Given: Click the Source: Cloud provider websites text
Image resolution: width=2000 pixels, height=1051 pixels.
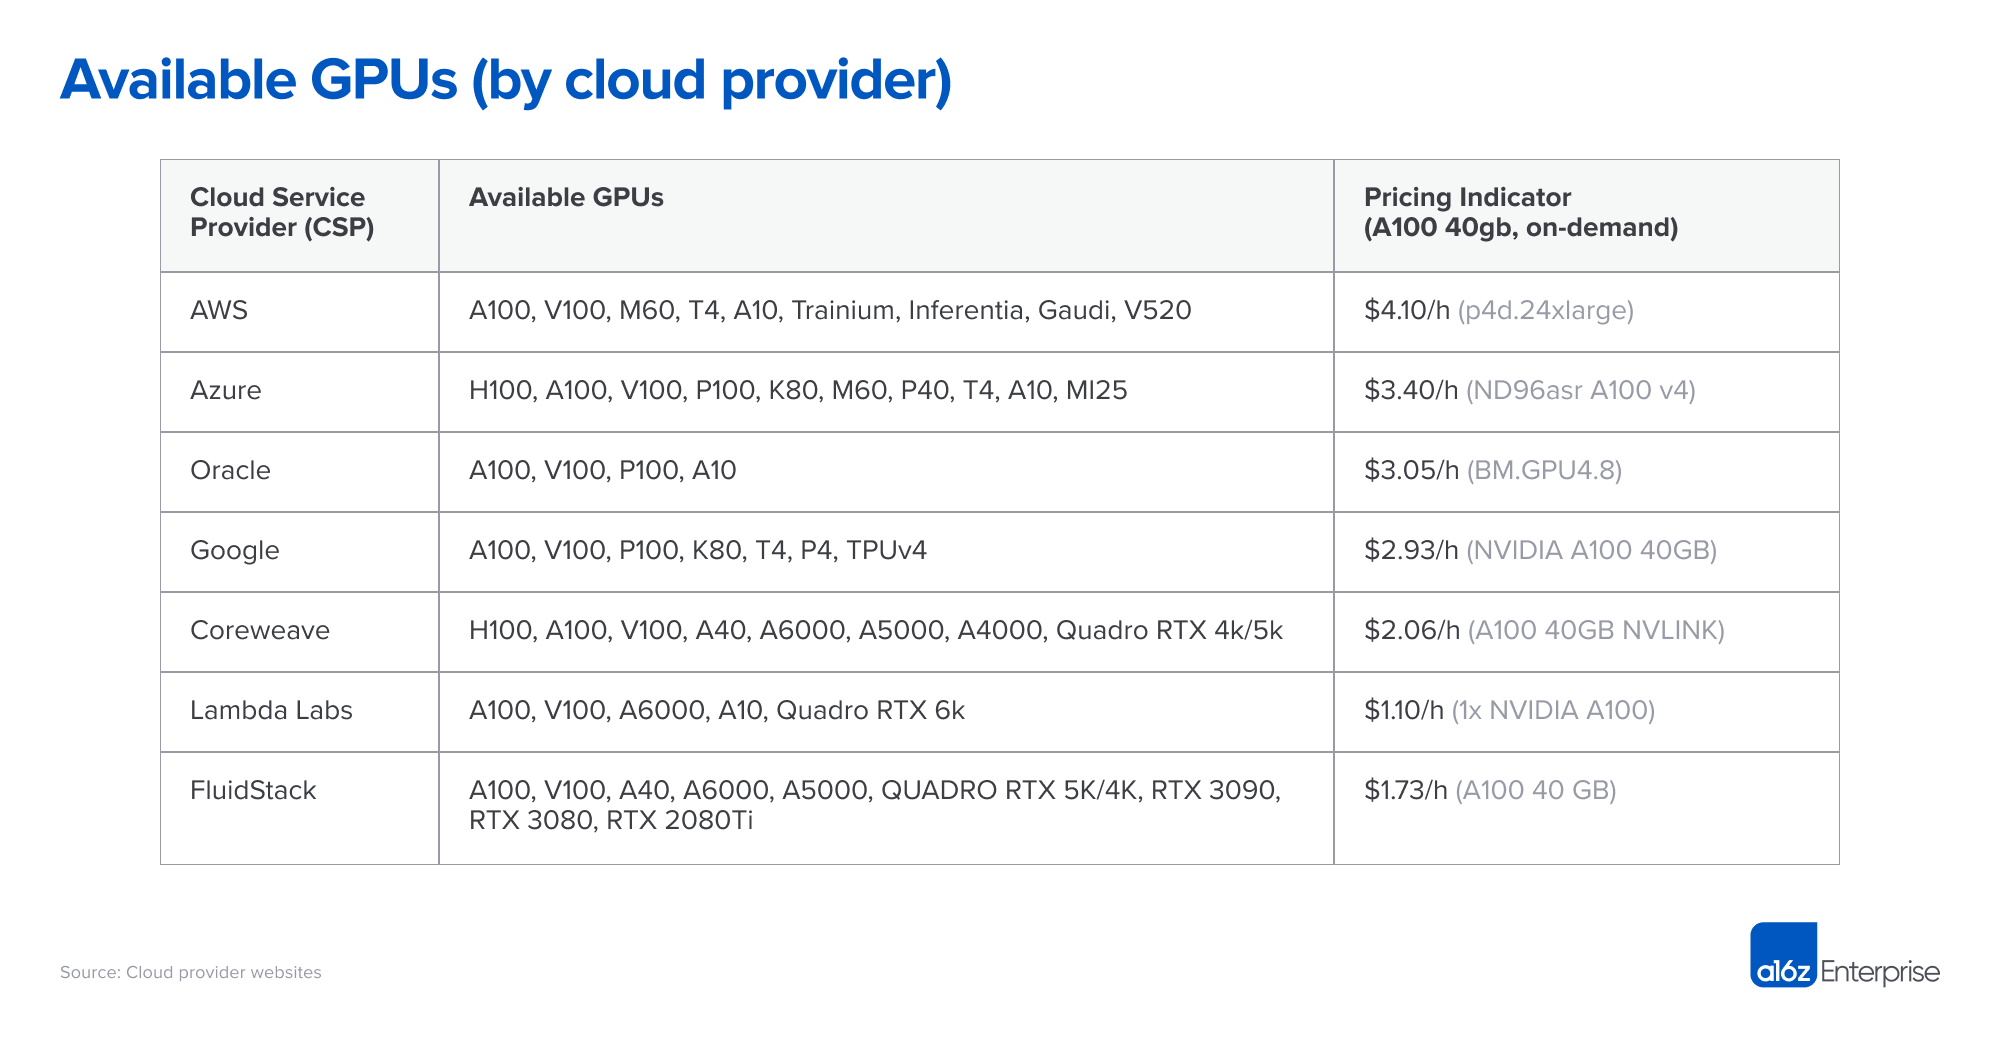Looking at the screenshot, I should [191, 972].
